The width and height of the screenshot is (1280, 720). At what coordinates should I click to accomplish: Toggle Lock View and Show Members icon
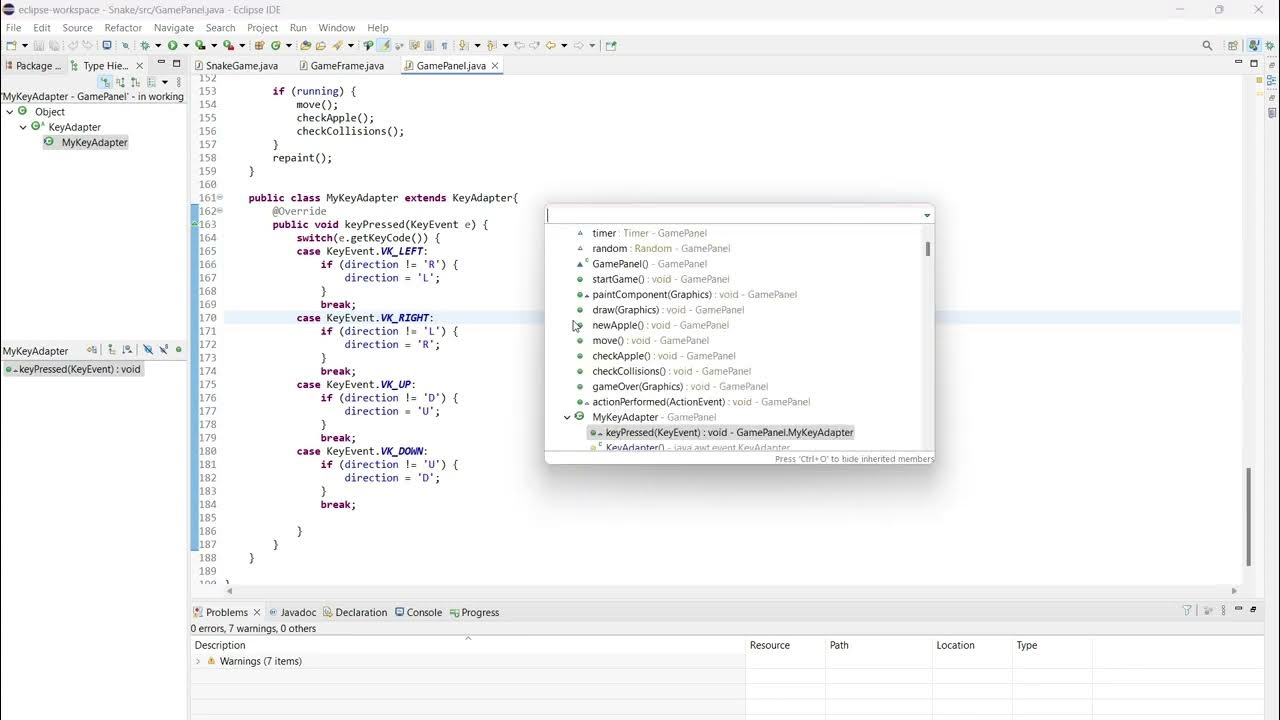coord(92,350)
